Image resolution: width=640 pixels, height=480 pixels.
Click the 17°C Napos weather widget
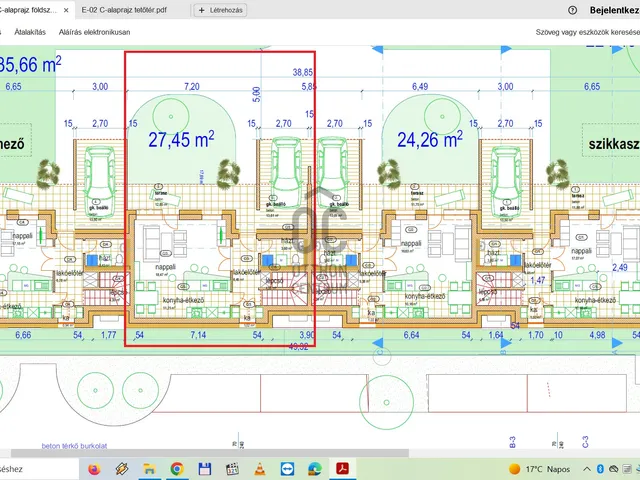(x=539, y=469)
